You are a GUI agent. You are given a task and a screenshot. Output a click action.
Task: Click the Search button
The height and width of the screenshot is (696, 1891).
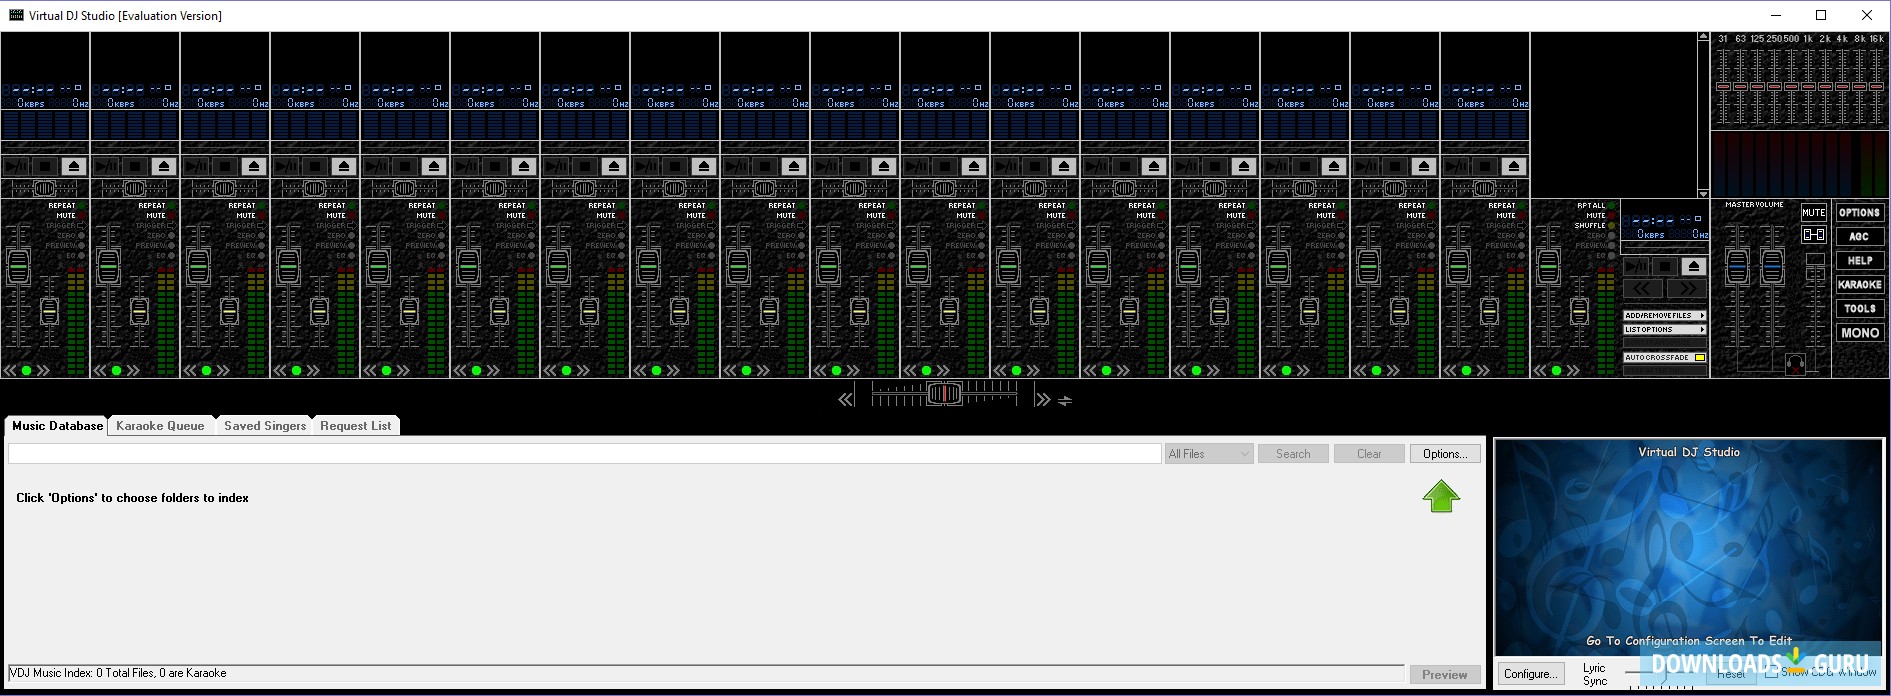click(x=1293, y=454)
